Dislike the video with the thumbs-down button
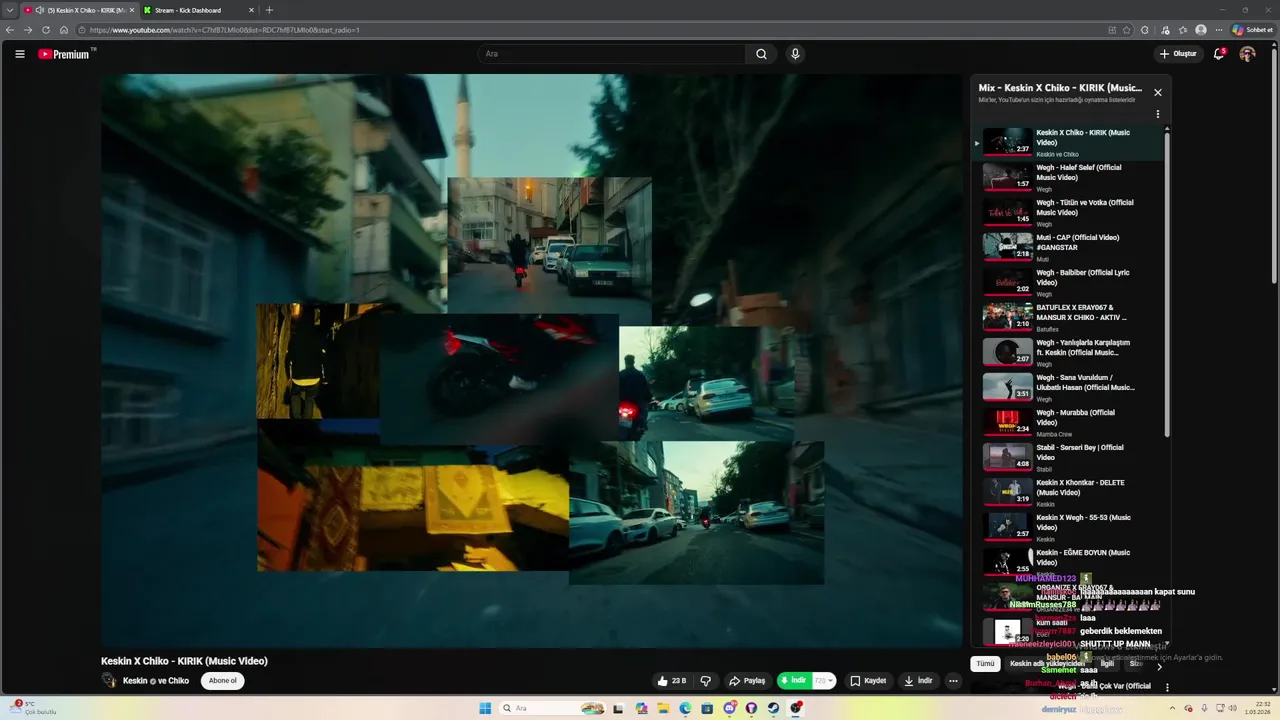Viewport: 1280px width, 720px height. coord(705,681)
